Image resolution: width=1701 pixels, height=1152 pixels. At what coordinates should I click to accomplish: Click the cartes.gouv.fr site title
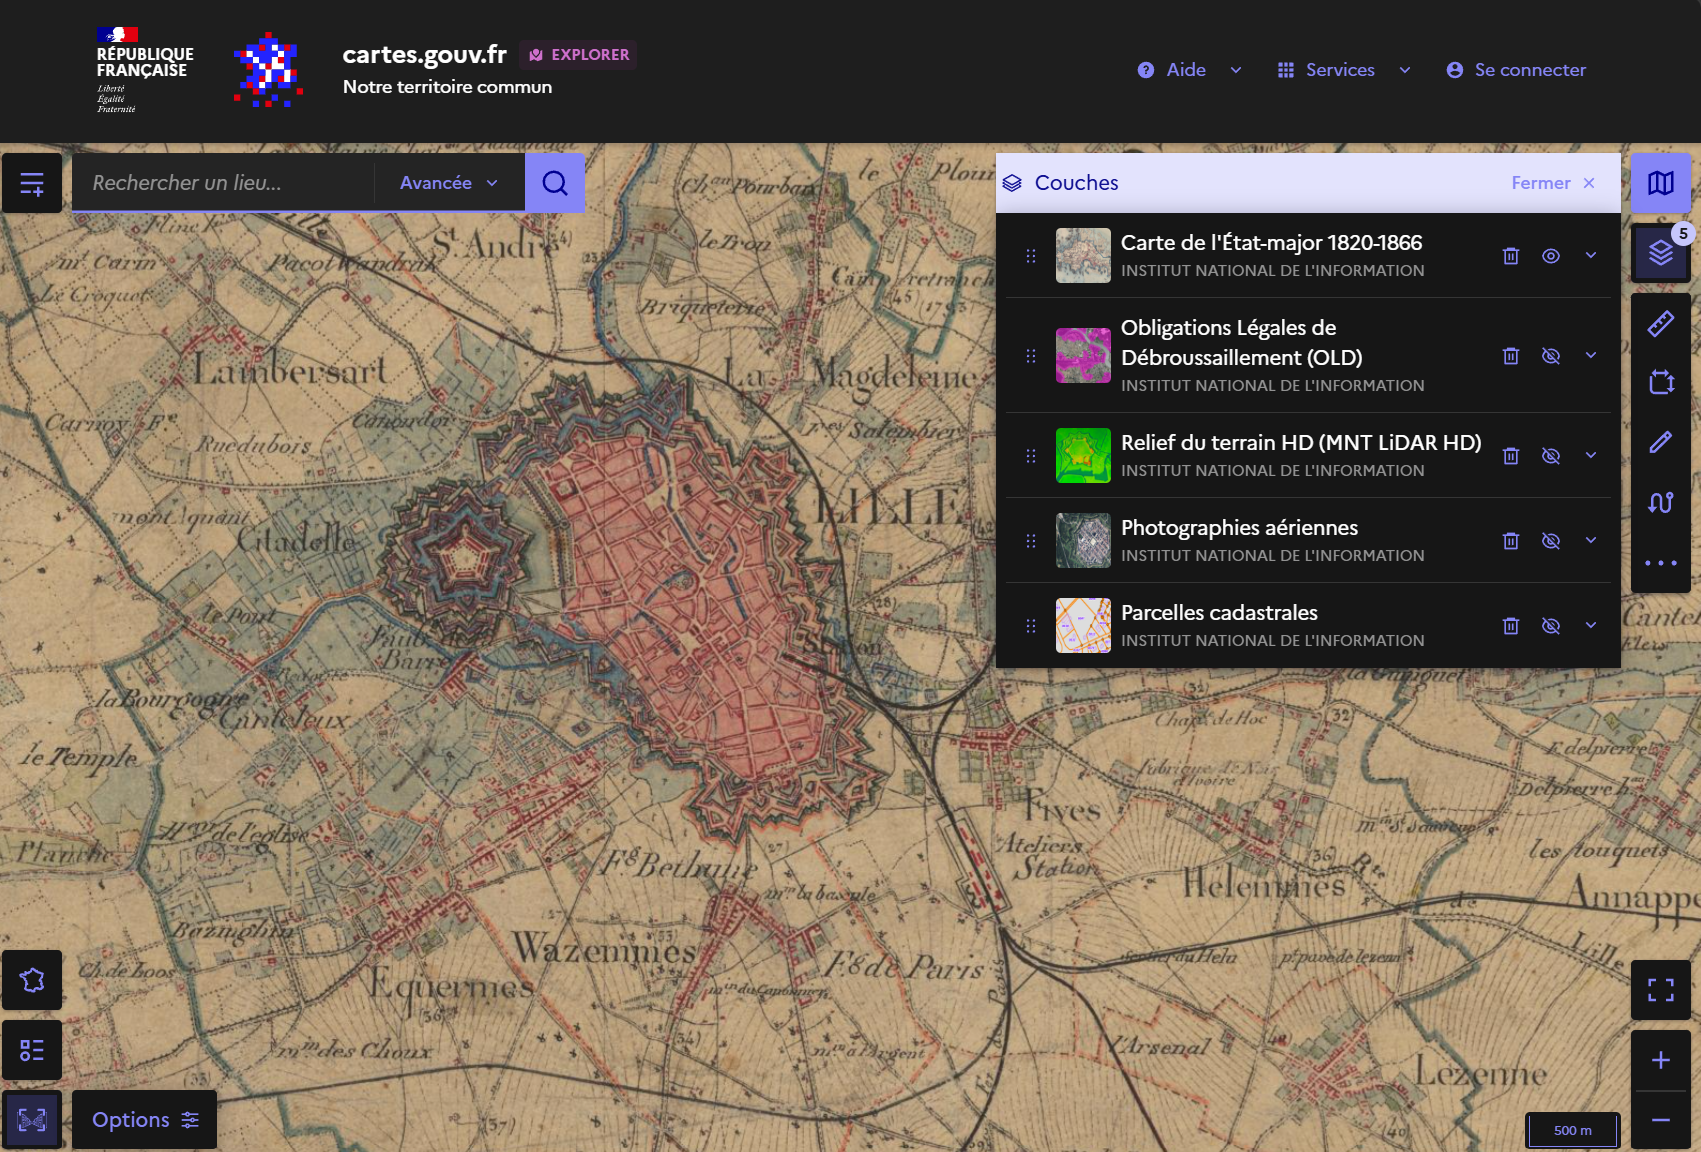pos(424,54)
